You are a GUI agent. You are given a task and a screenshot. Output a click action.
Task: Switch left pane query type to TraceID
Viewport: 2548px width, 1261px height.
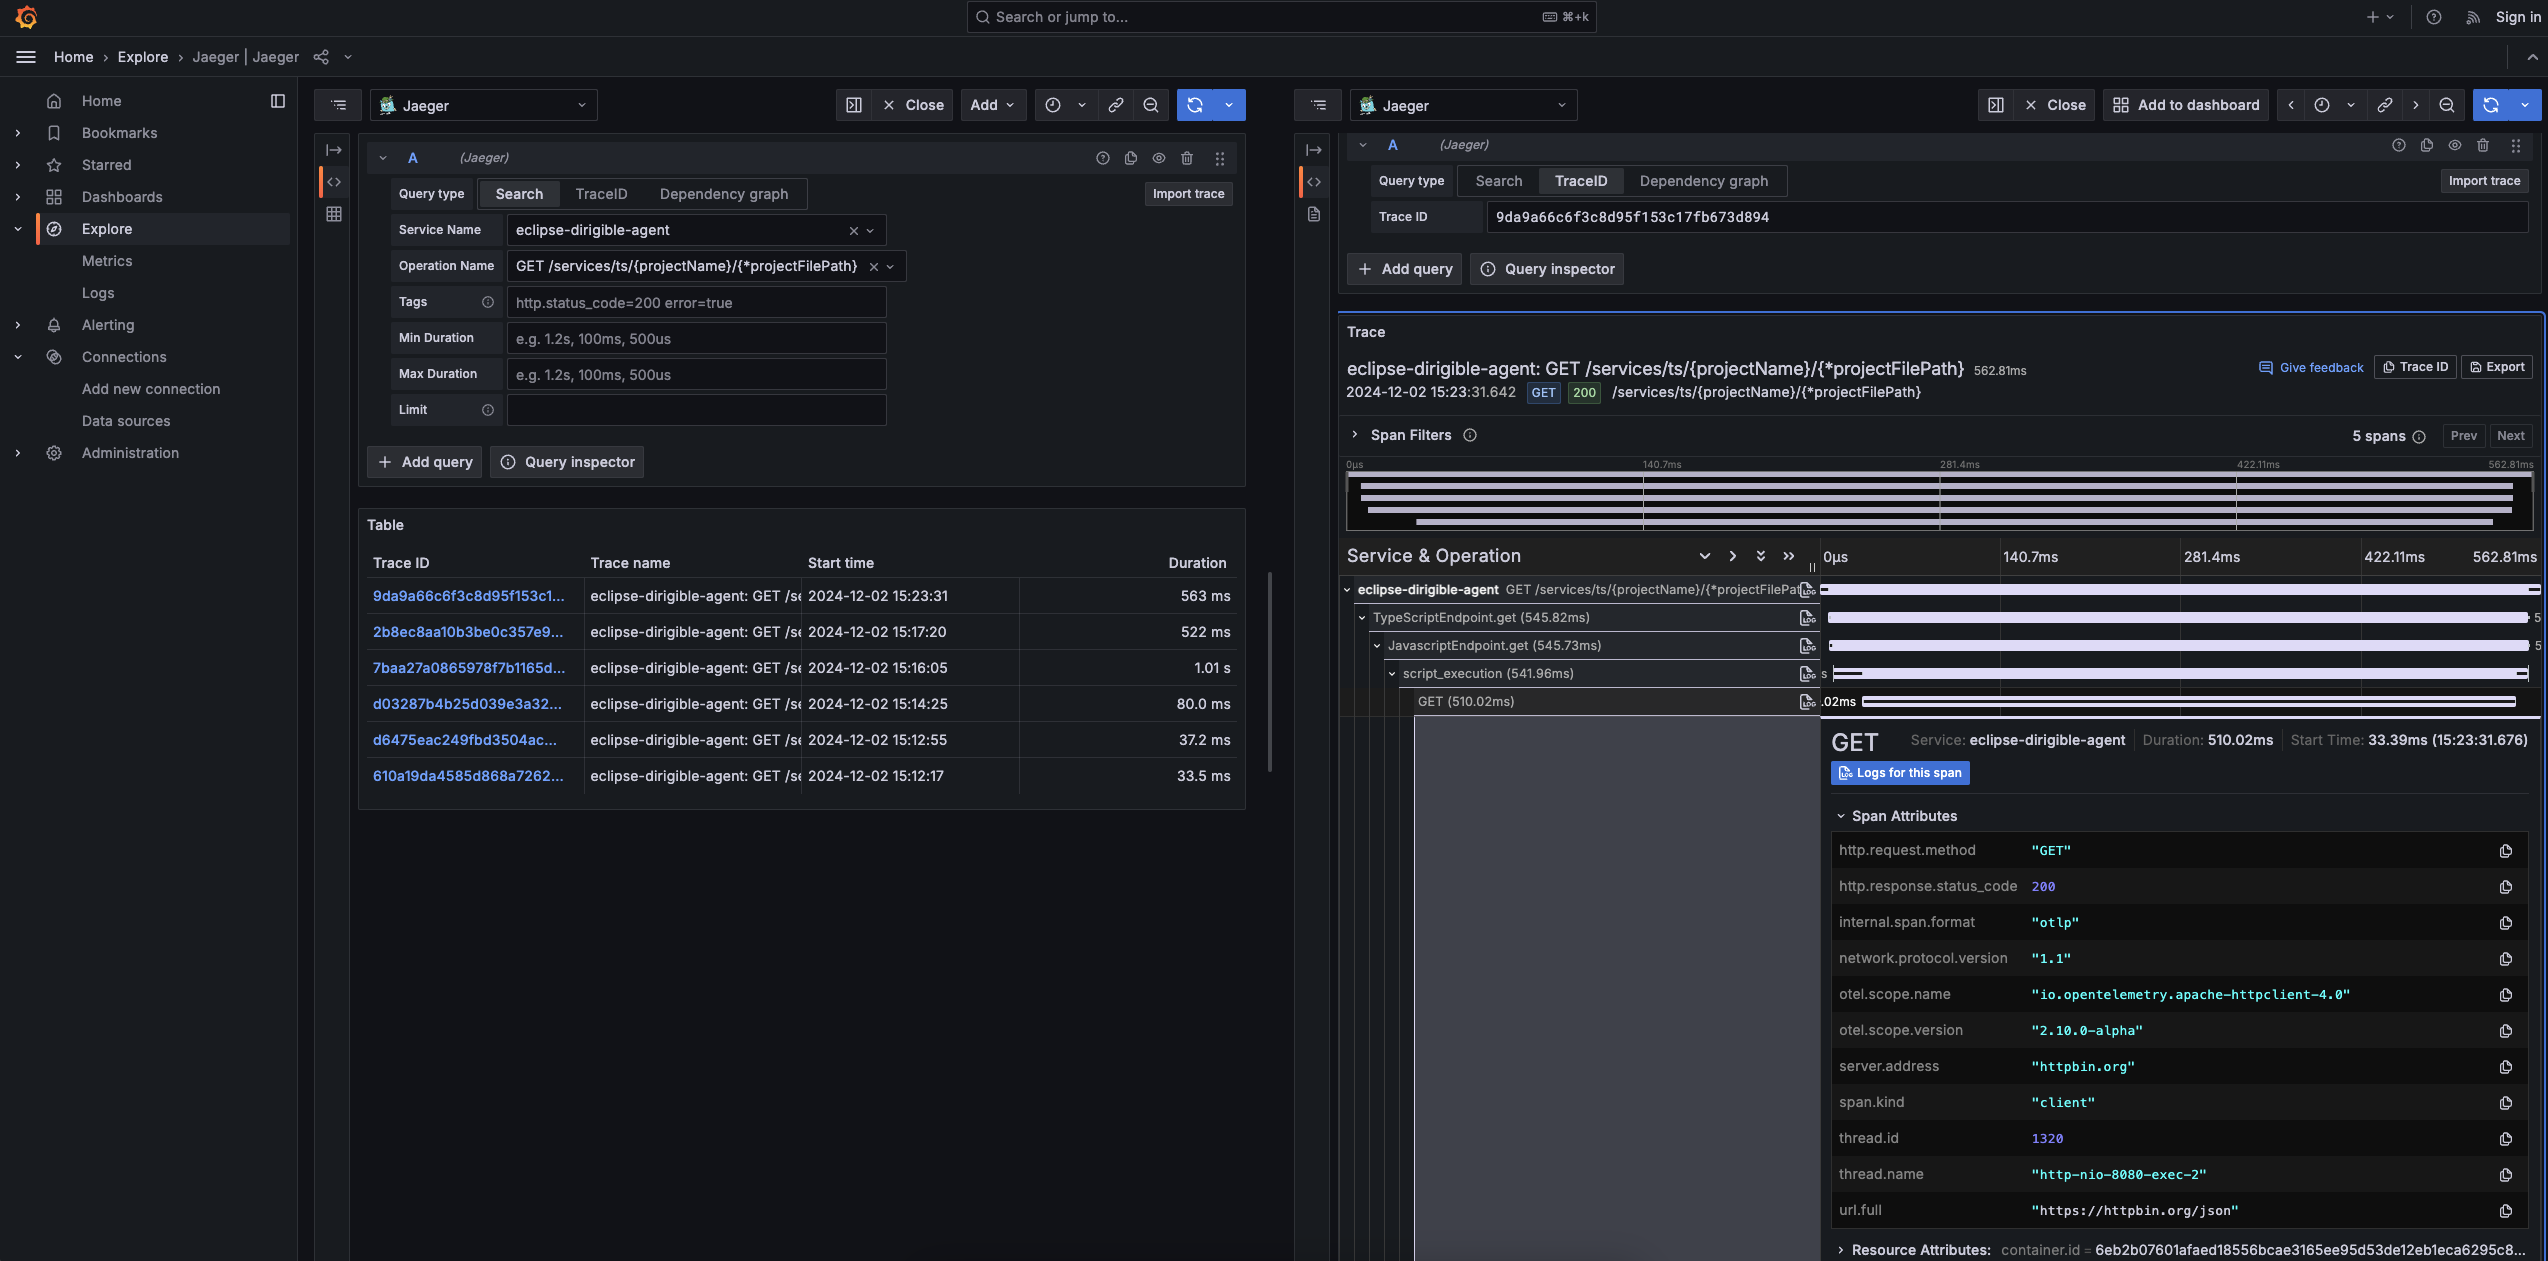pos(601,194)
